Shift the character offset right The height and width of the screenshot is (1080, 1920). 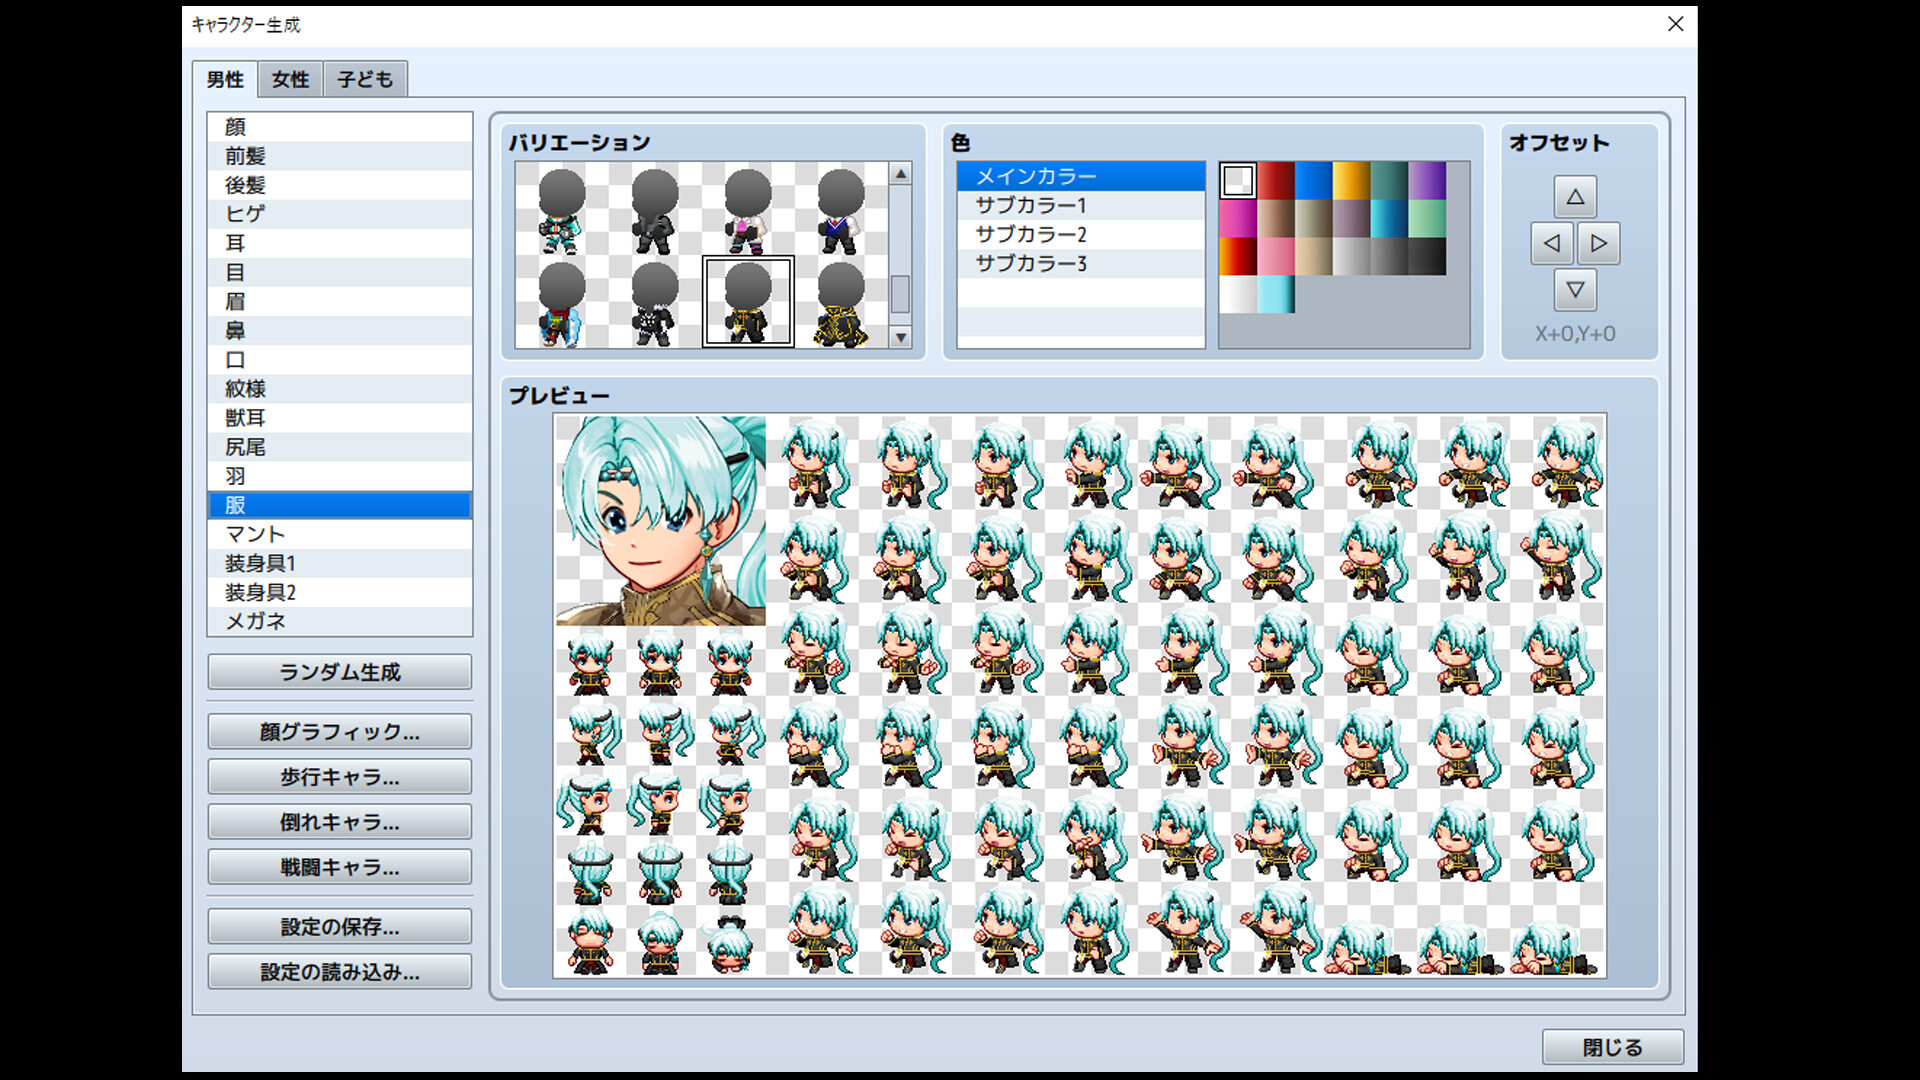click(1599, 243)
